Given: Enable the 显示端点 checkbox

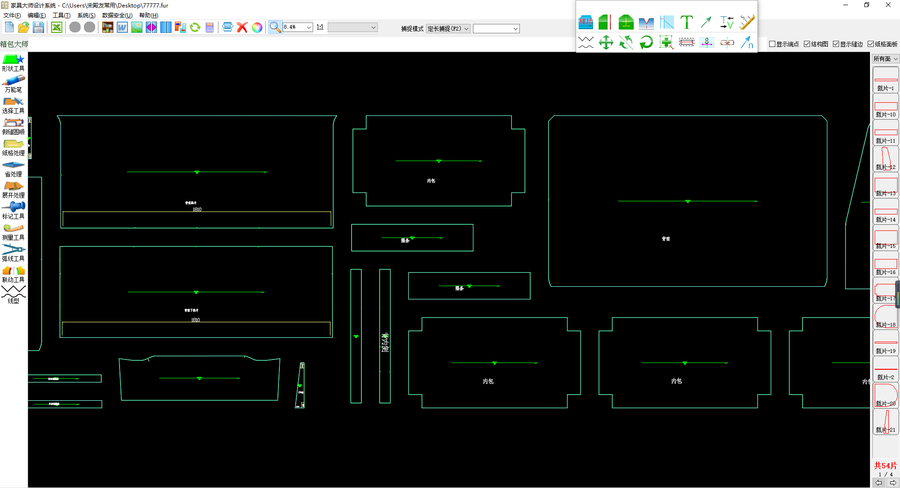Looking at the screenshot, I should pyautogui.click(x=783, y=44).
